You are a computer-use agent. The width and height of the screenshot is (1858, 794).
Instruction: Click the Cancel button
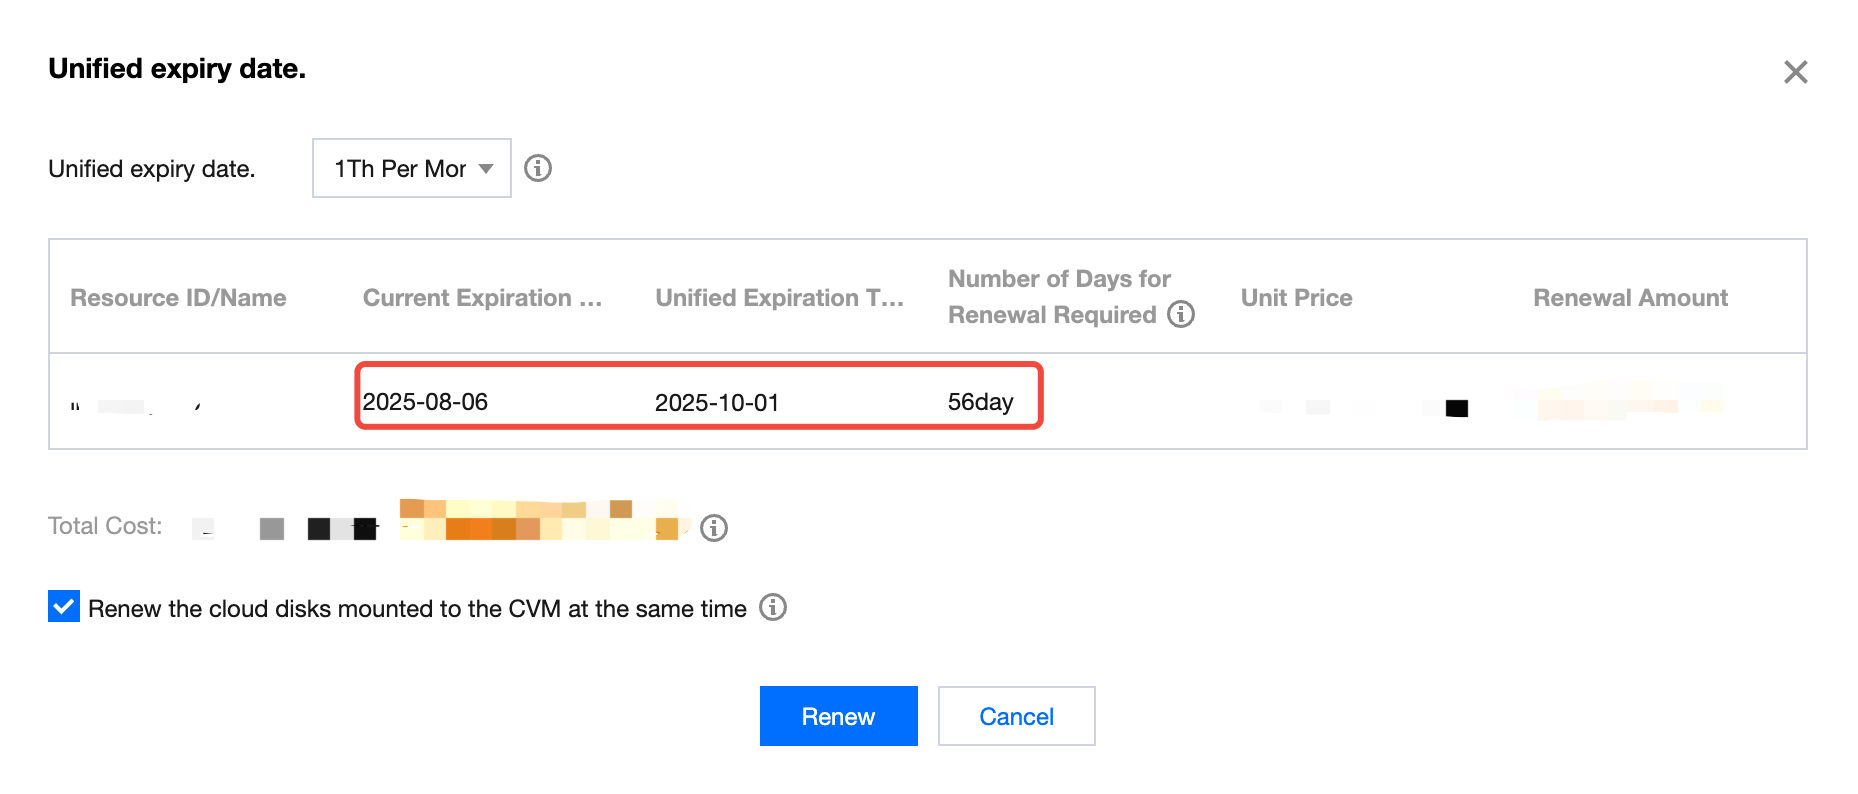pyautogui.click(x=1016, y=716)
